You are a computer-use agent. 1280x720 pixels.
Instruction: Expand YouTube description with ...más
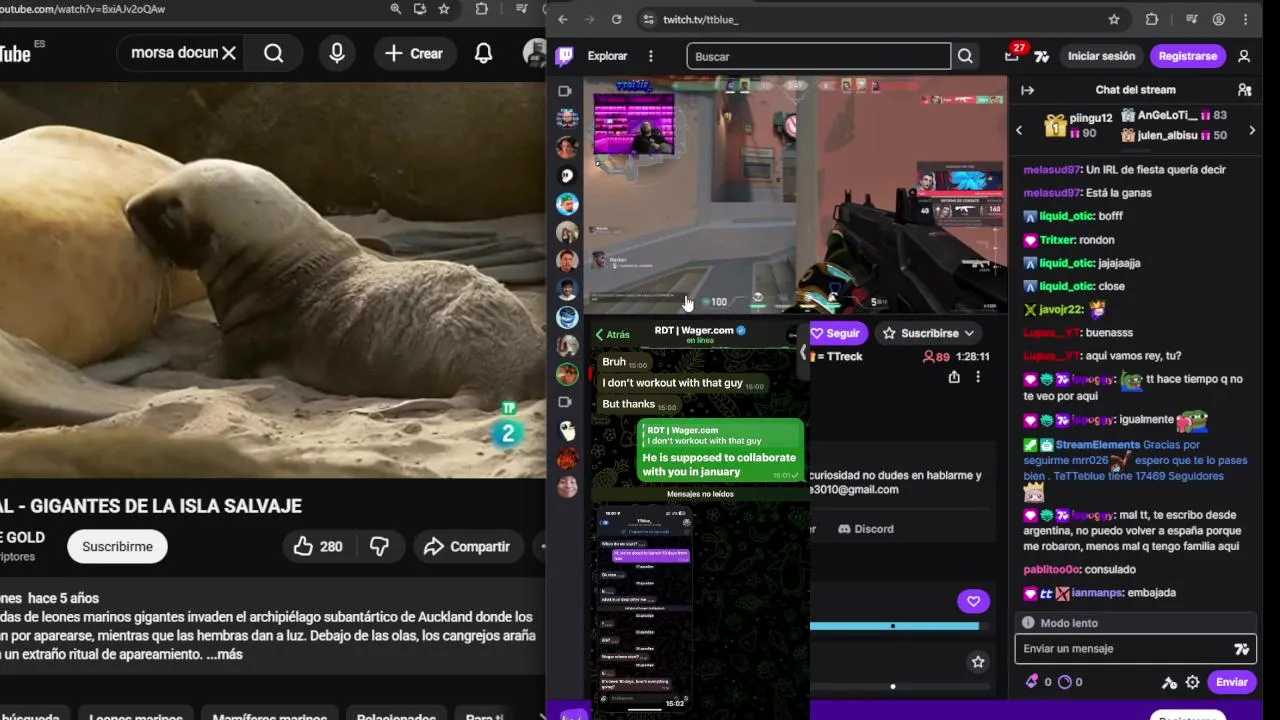(224, 654)
